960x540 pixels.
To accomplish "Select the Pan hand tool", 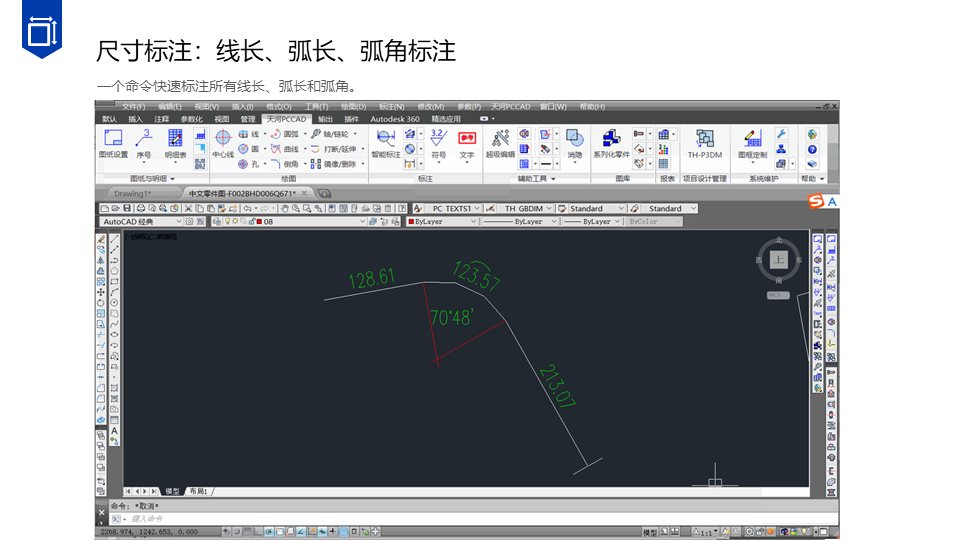I will 285,209.
